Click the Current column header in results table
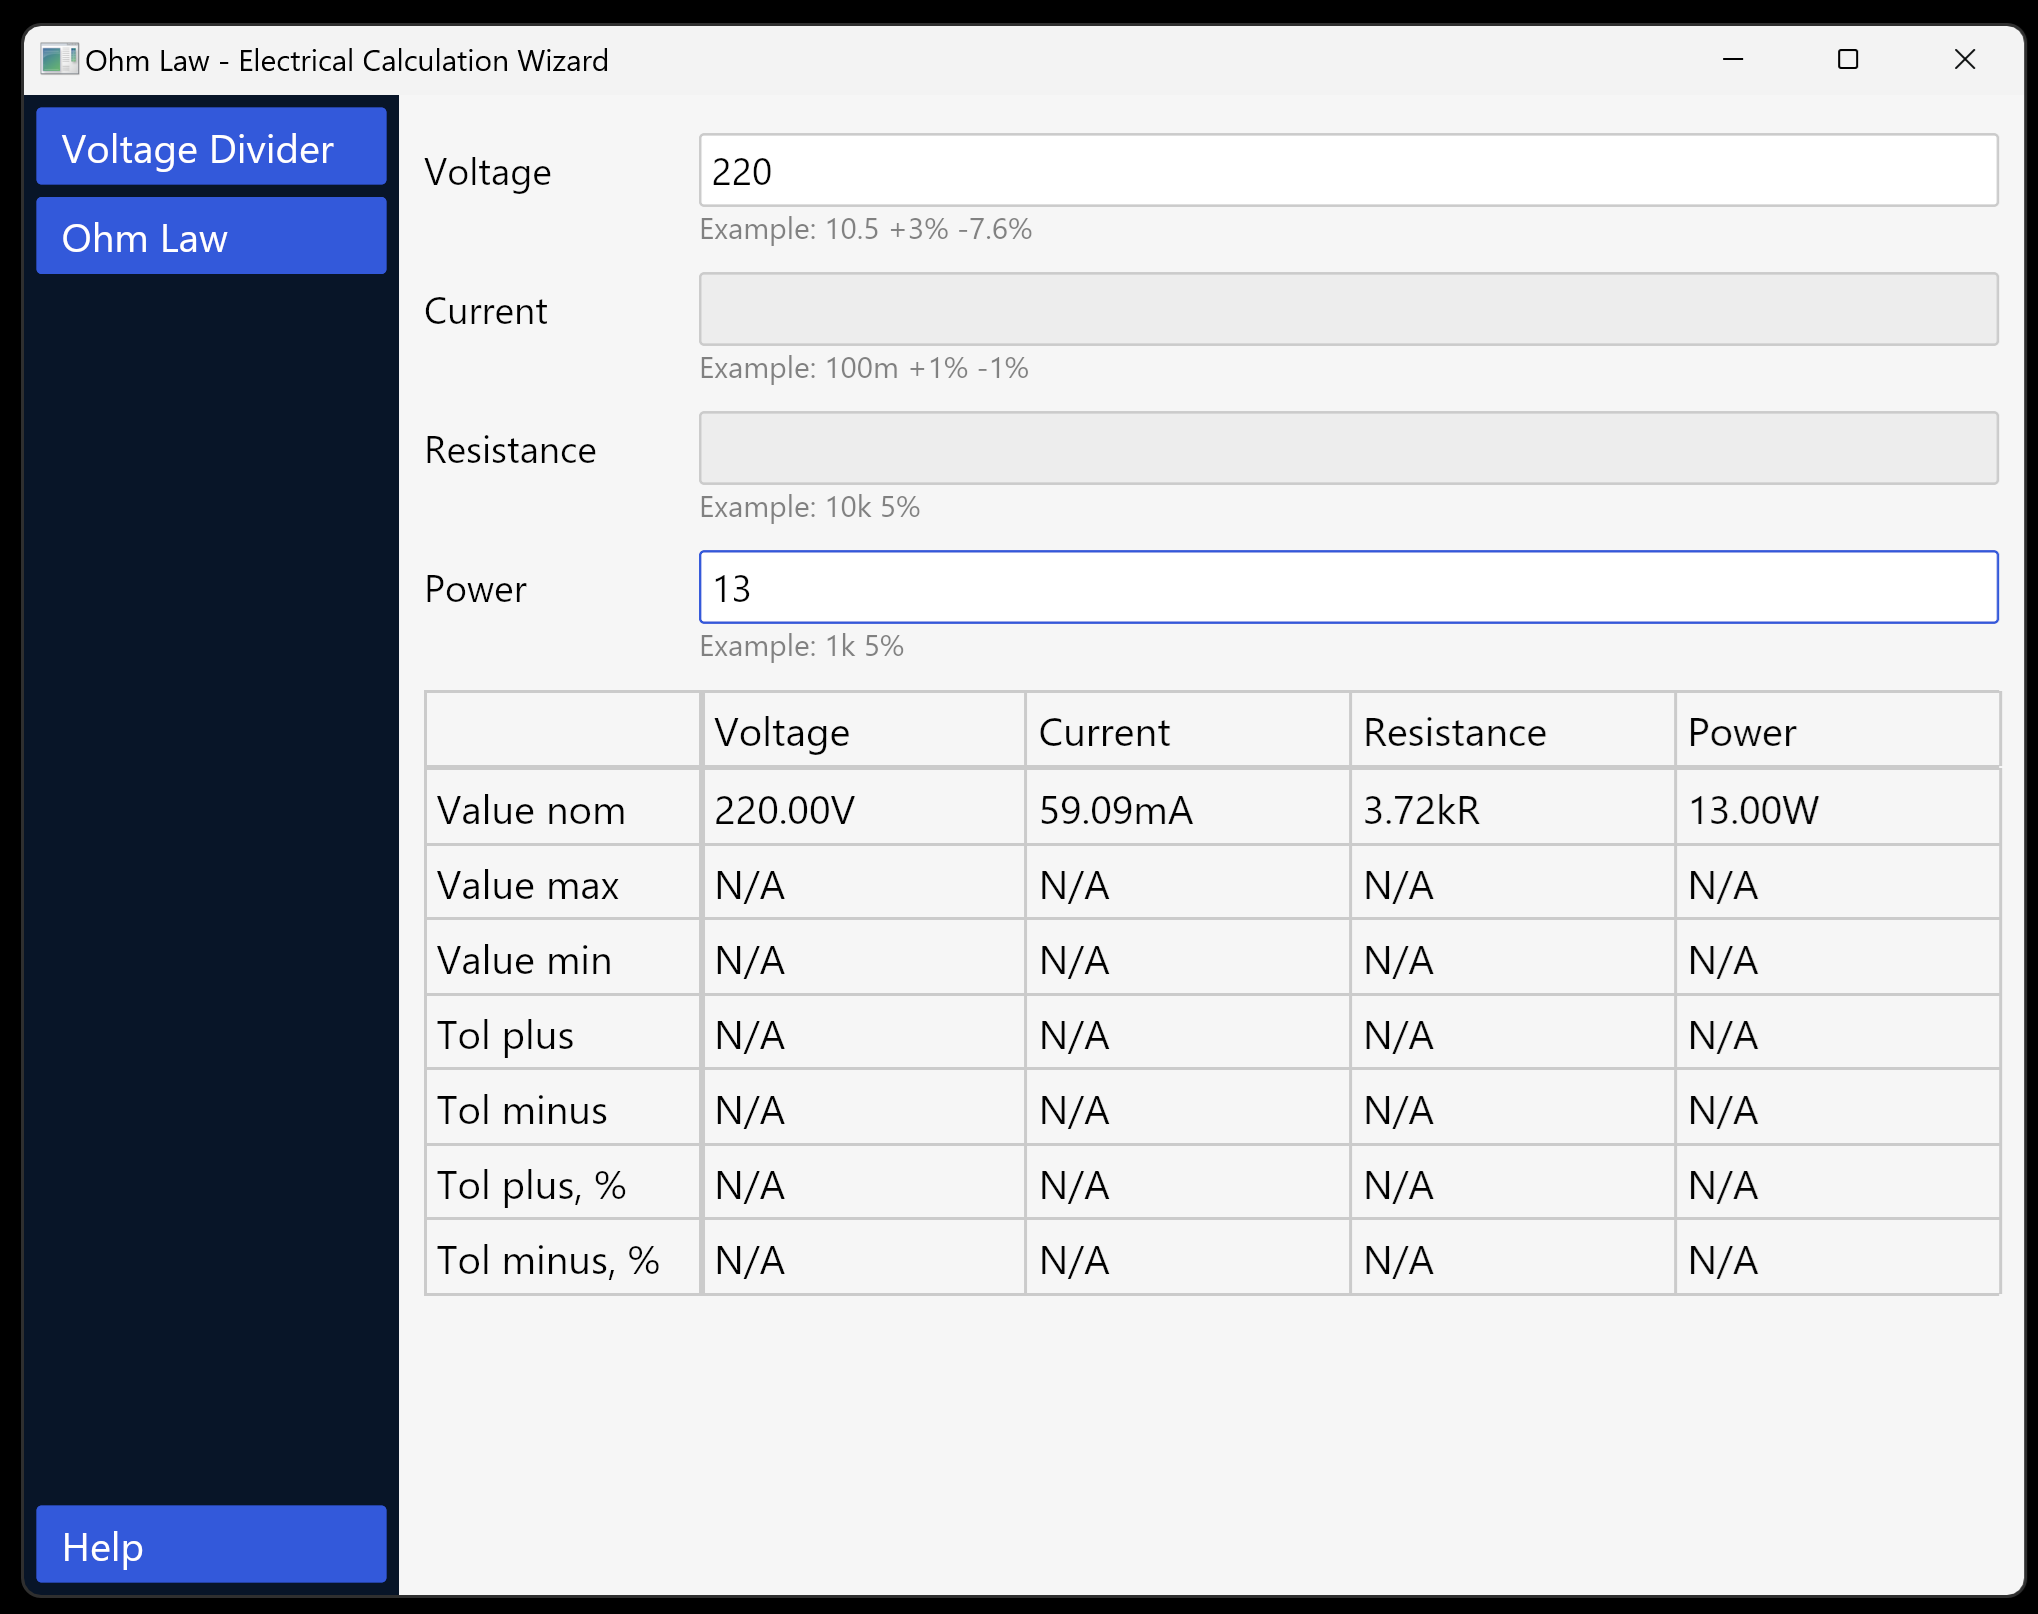The image size is (2038, 1614). [1104, 732]
